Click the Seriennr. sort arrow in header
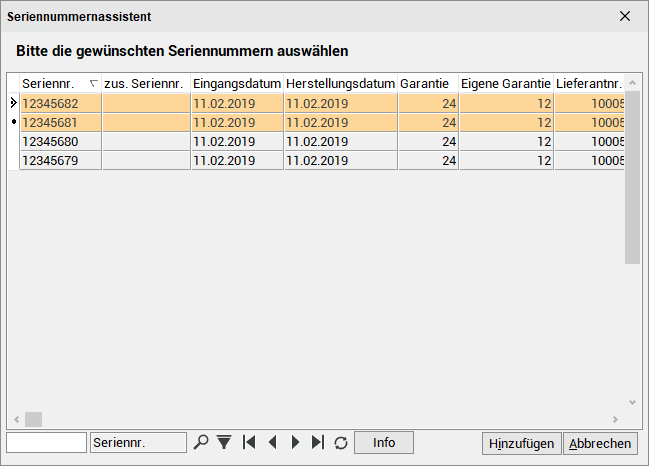Screen dimensions: 649x466 click(94, 84)
